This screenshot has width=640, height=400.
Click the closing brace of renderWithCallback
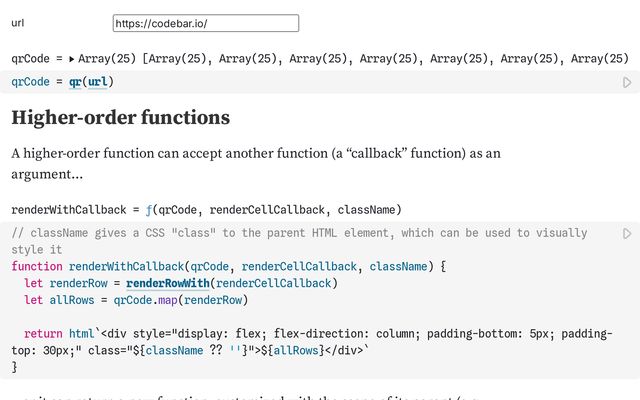click(x=14, y=367)
